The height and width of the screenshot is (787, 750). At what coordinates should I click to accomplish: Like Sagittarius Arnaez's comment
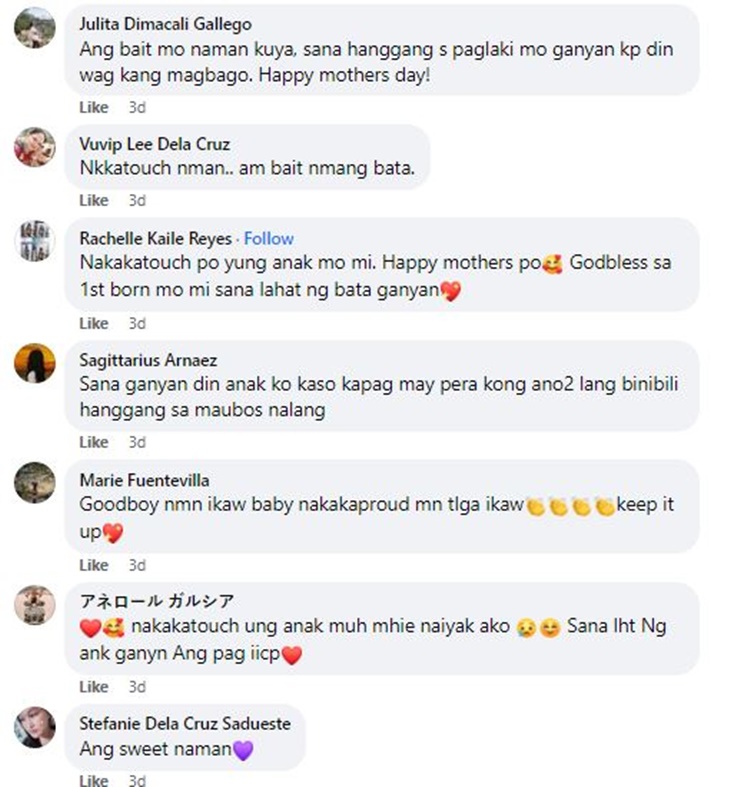point(94,443)
